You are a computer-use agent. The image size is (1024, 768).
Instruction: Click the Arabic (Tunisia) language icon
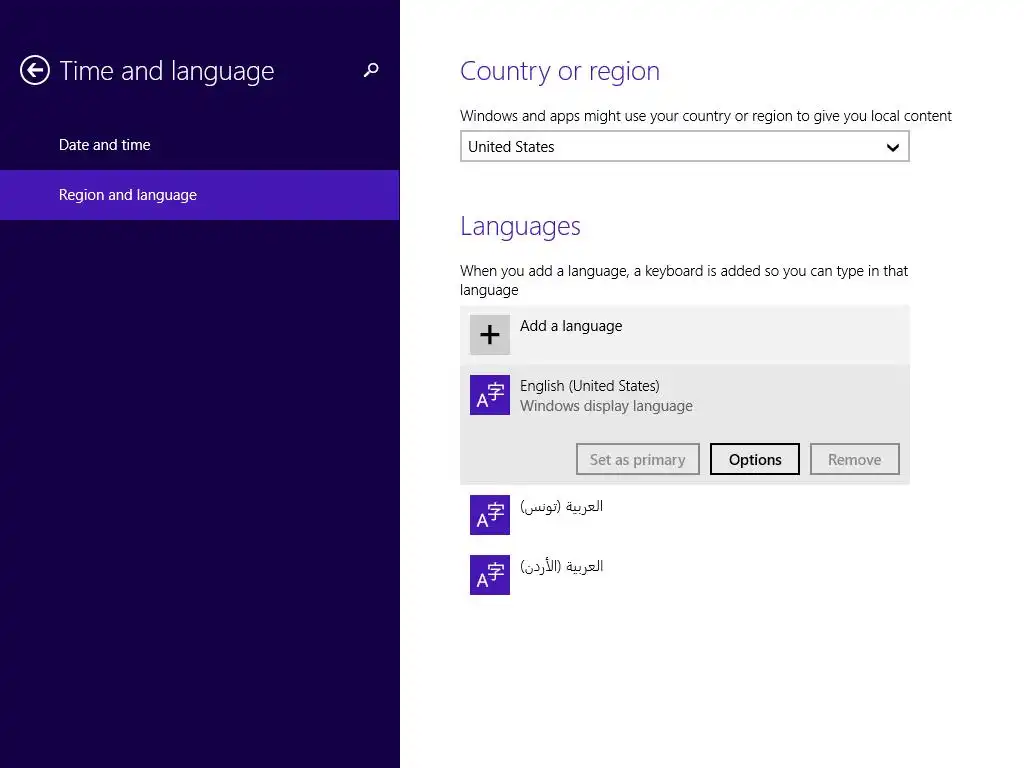click(490, 515)
